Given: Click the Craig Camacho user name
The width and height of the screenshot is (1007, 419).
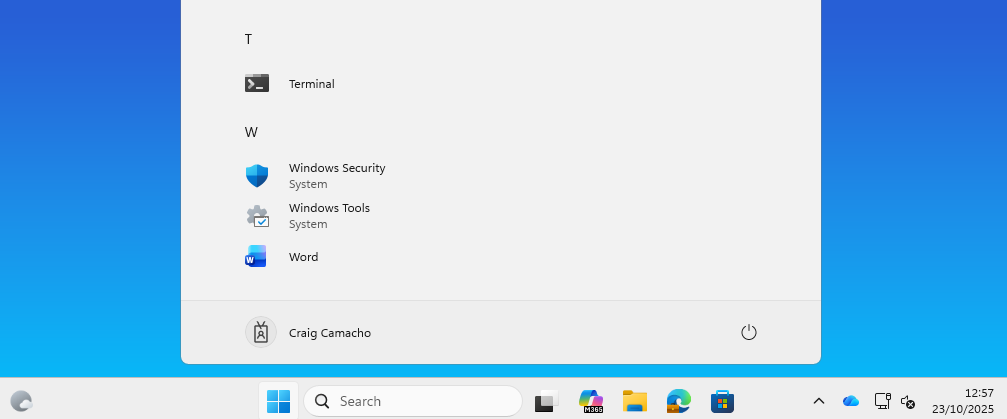Looking at the screenshot, I should [330, 333].
